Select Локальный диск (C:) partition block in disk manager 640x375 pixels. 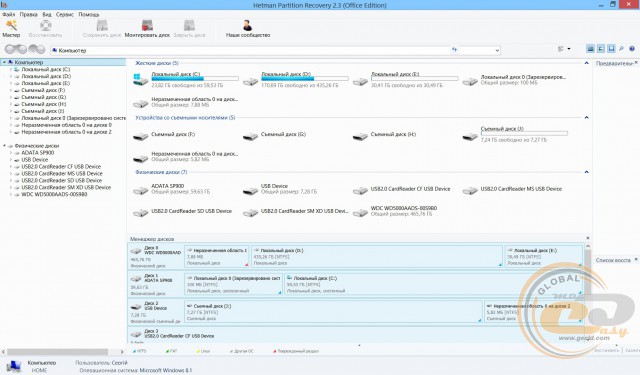tap(433, 284)
